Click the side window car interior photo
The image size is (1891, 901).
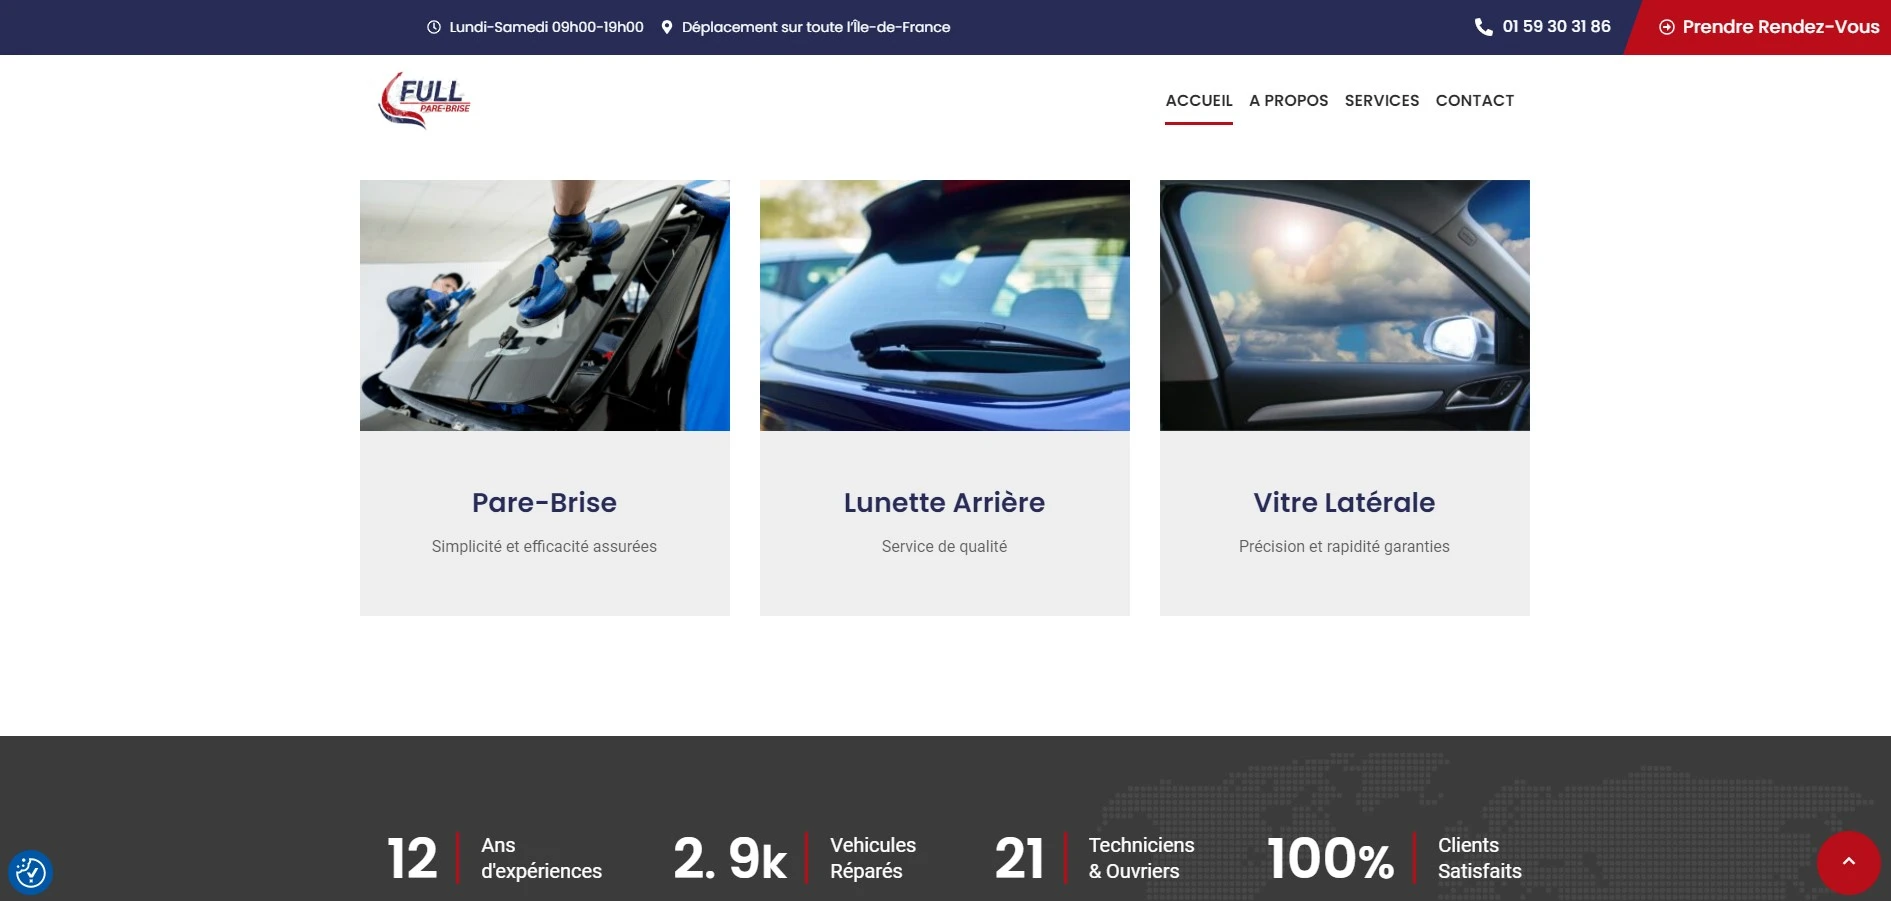pos(1344,305)
